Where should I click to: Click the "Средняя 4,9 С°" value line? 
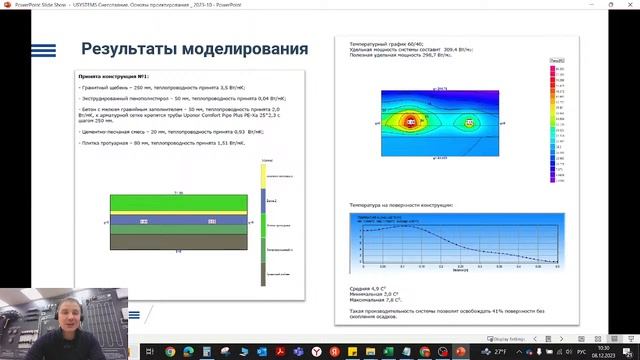point(368,289)
